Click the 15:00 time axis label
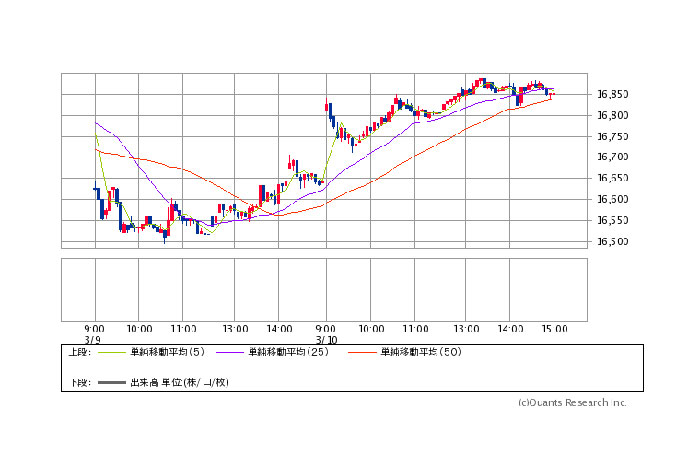The height and width of the screenshot is (467, 700). point(554,328)
